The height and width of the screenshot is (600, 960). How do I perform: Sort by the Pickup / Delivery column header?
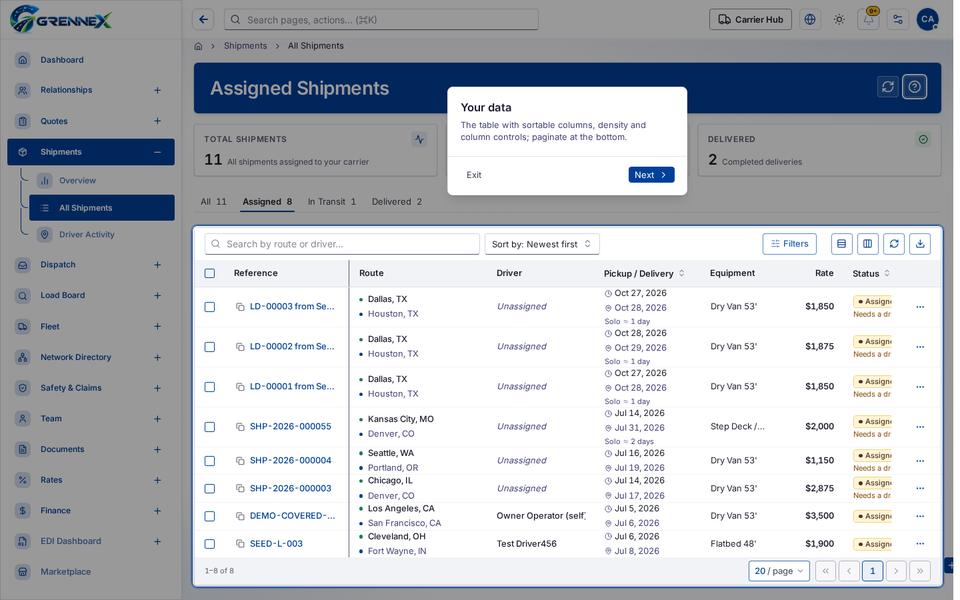click(x=643, y=273)
